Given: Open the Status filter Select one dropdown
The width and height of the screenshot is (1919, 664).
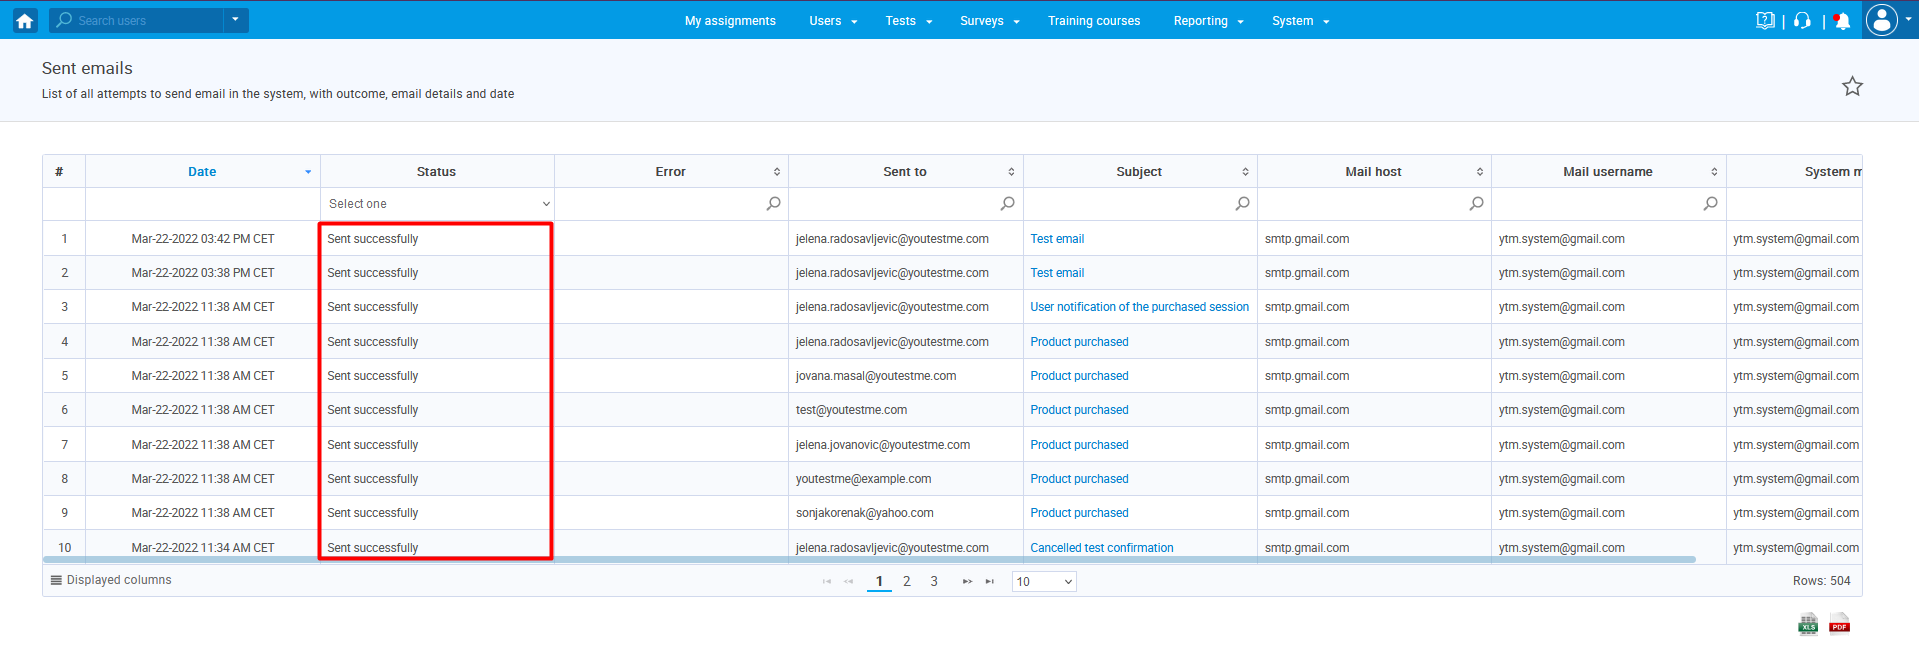Looking at the screenshot, I should coord(438,204).
